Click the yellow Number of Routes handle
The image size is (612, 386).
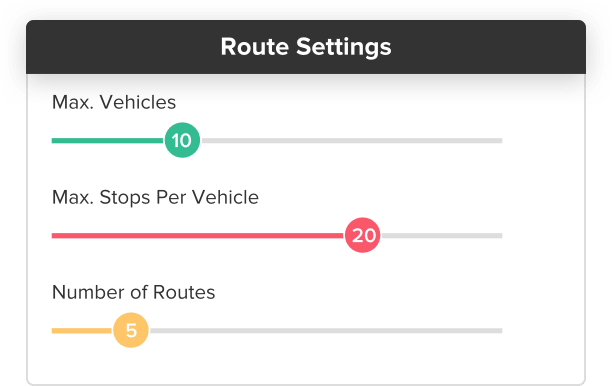coord(131,330)
